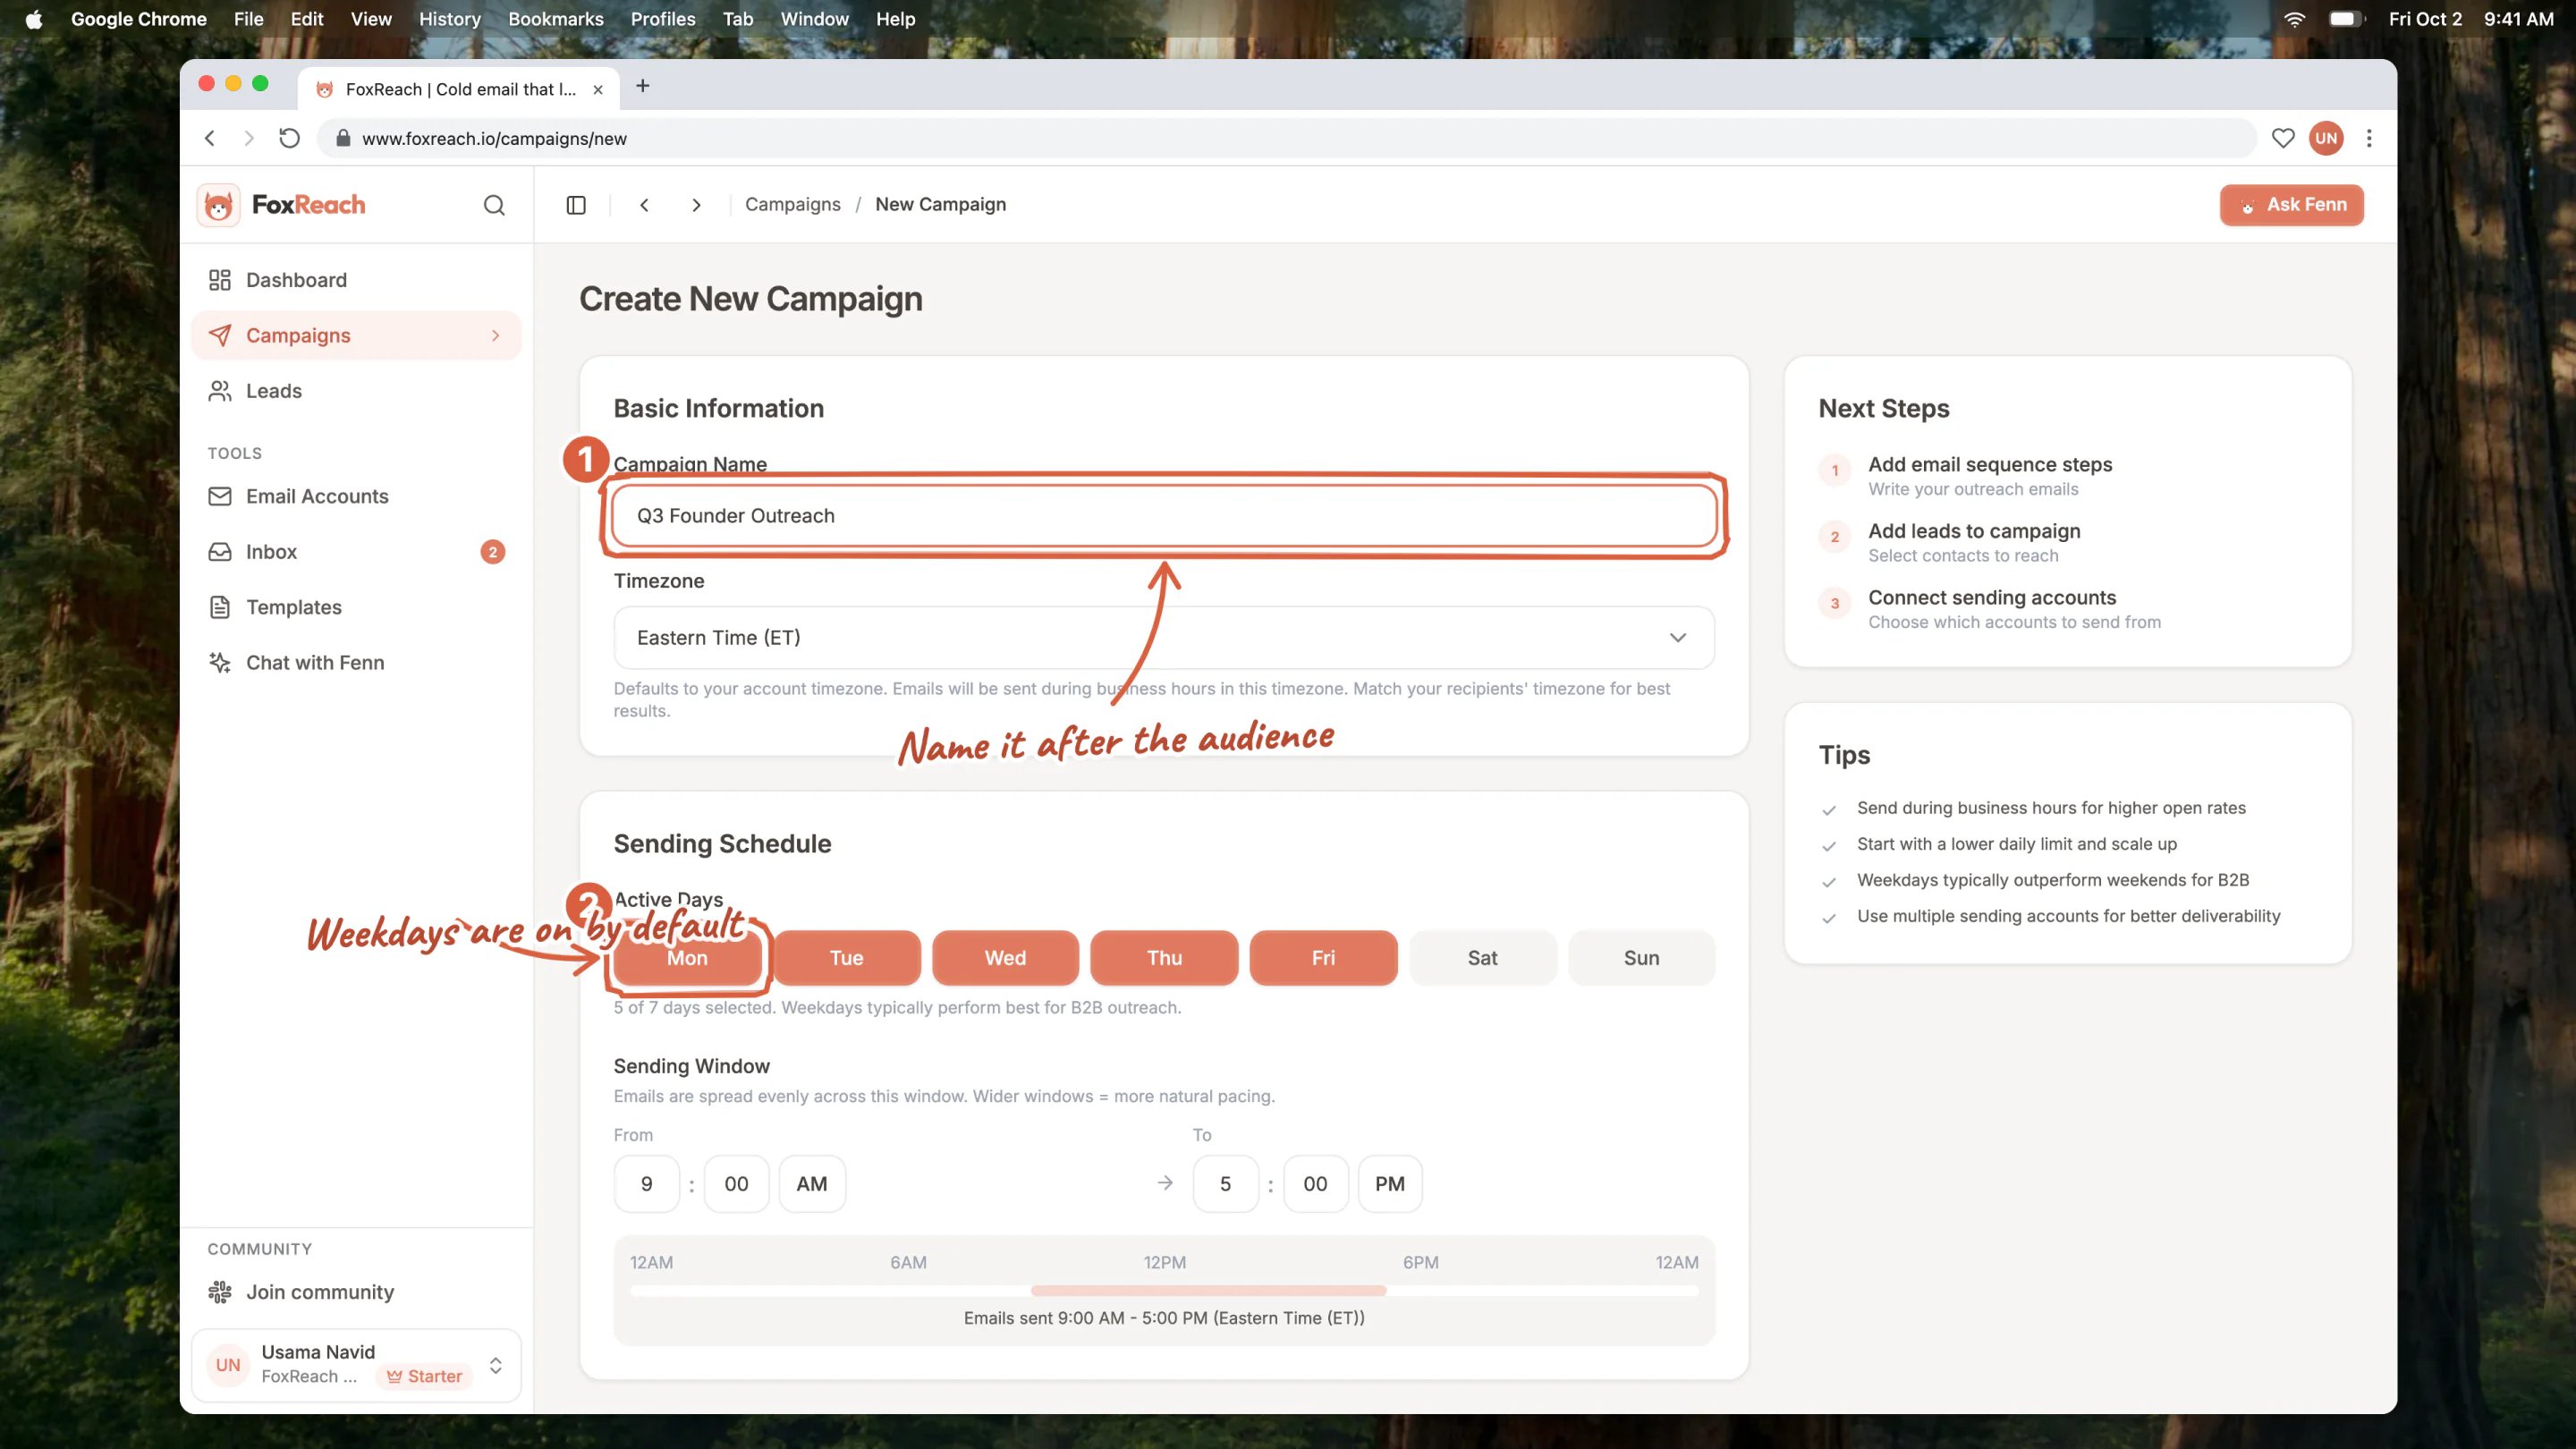Click the UN profile avatar in toolbar
This screenshot has width=2576, height=1449.
point(2326,138)
